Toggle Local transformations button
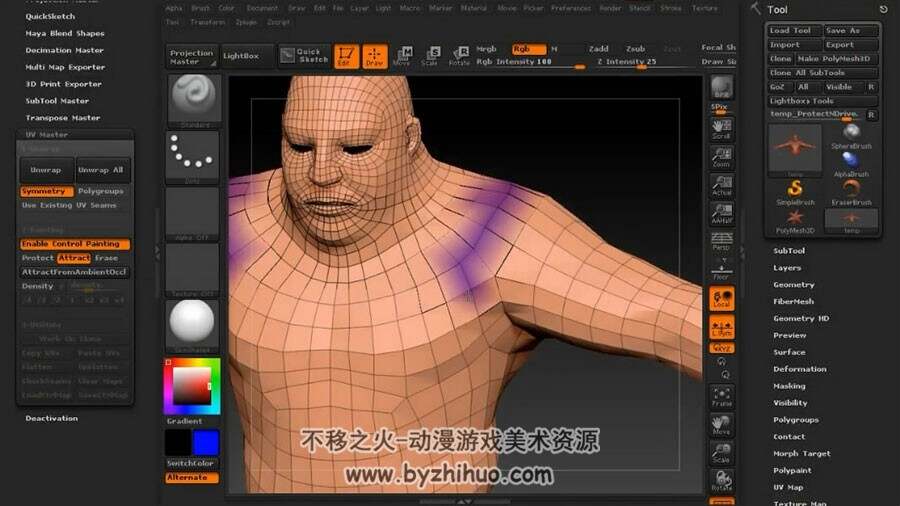This screenshot has height=506, width=900. [721, 299]
